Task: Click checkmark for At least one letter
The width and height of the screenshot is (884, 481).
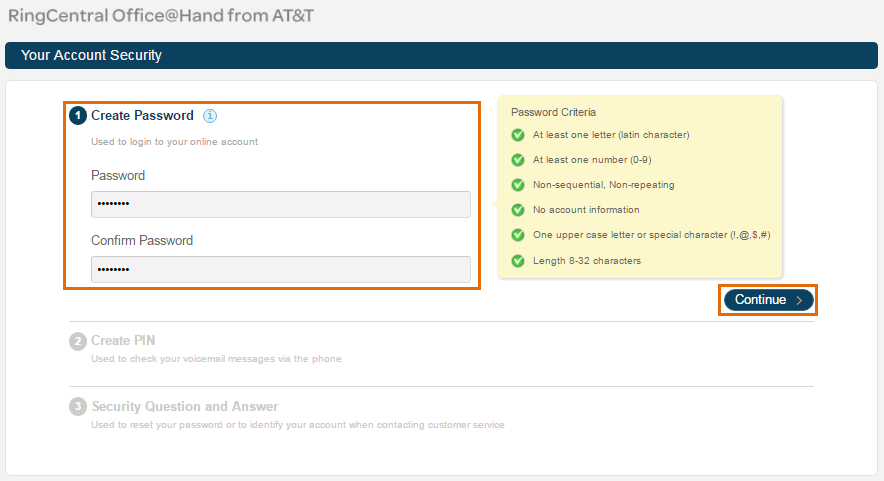Action: click(518, 135)
